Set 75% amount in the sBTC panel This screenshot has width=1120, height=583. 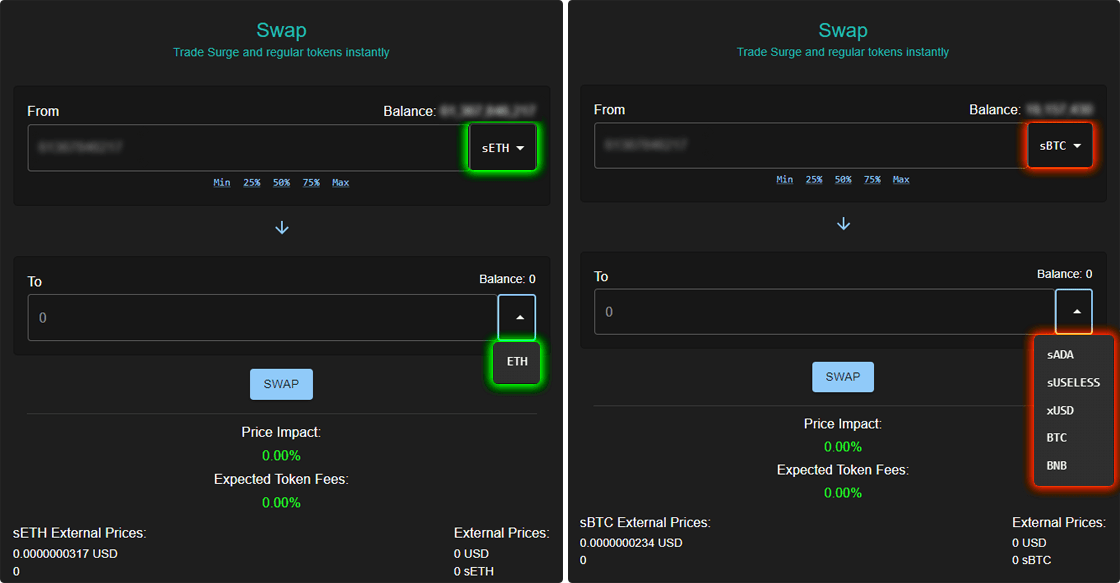tap(872, 180)
